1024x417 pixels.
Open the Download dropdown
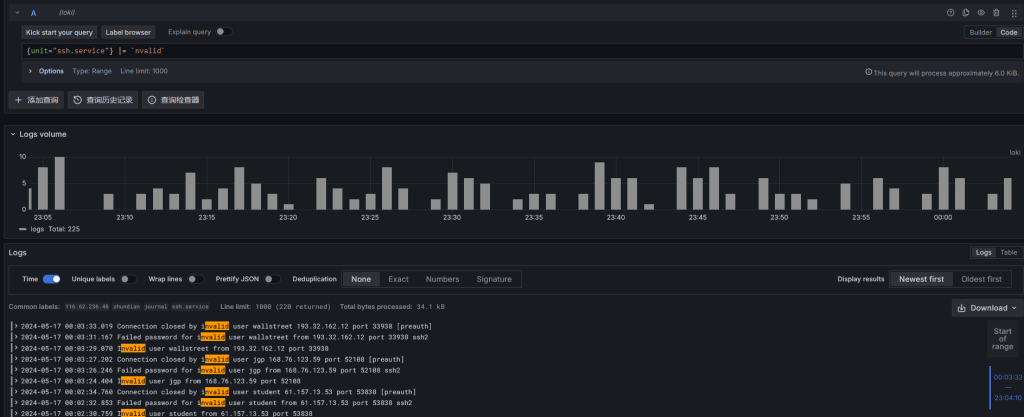click(x=986, y=308)
